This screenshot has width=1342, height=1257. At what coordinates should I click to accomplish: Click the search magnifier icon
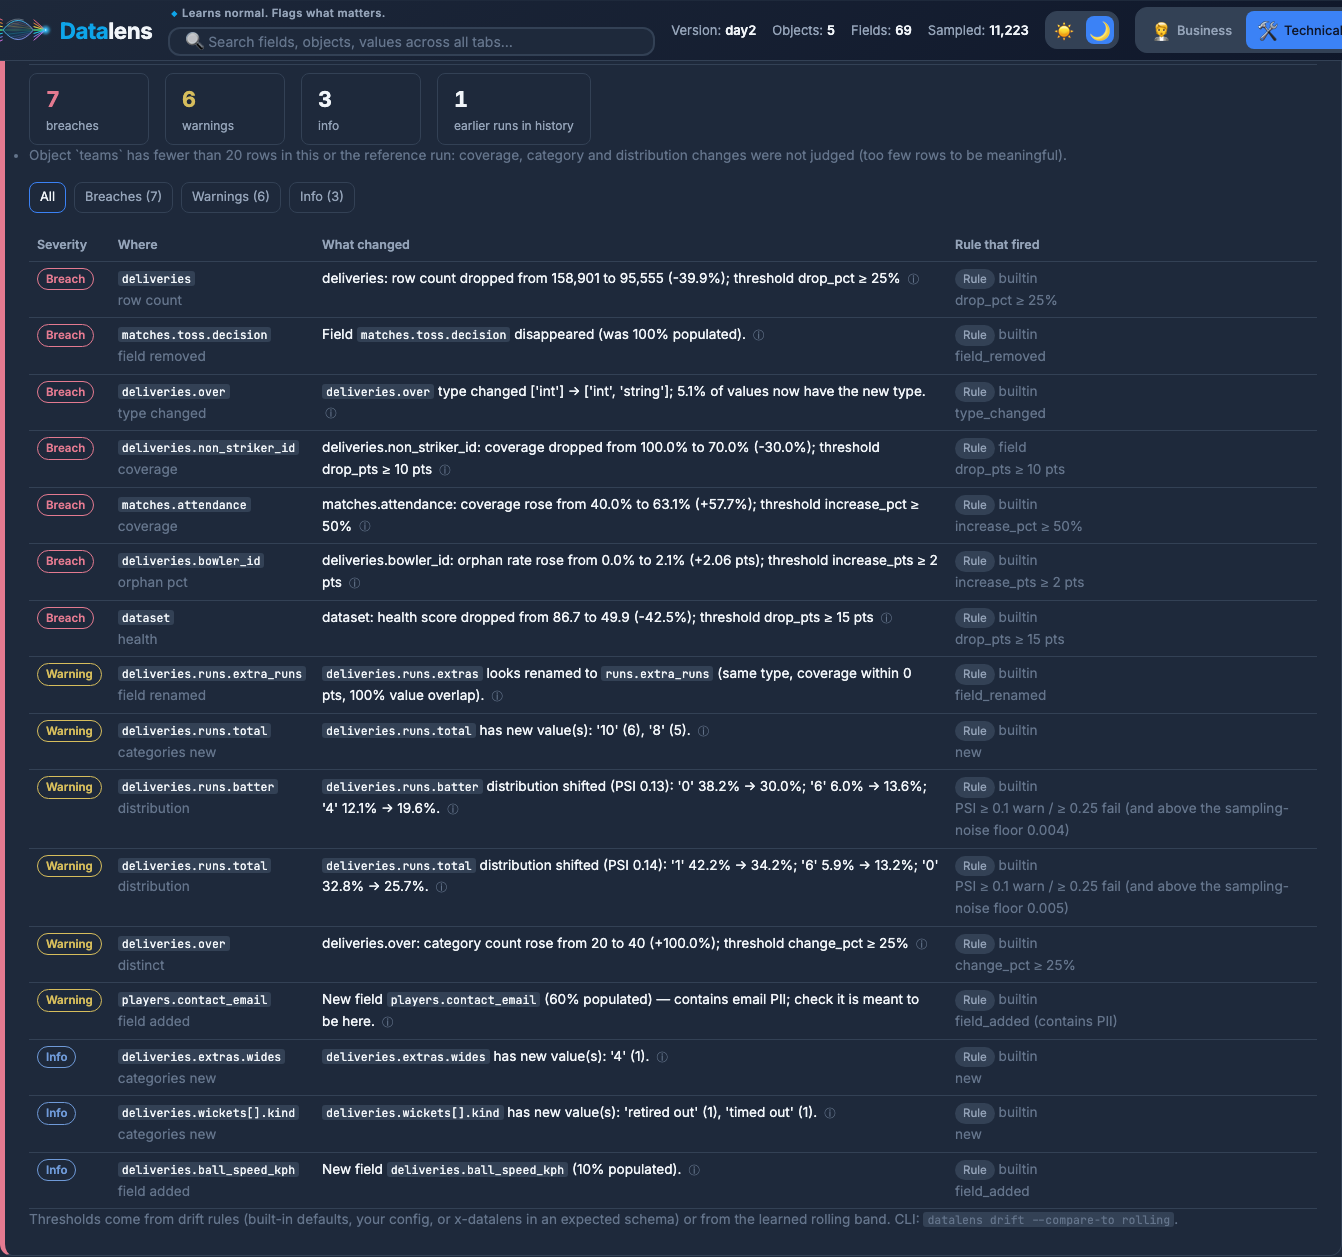coord(195,41)
